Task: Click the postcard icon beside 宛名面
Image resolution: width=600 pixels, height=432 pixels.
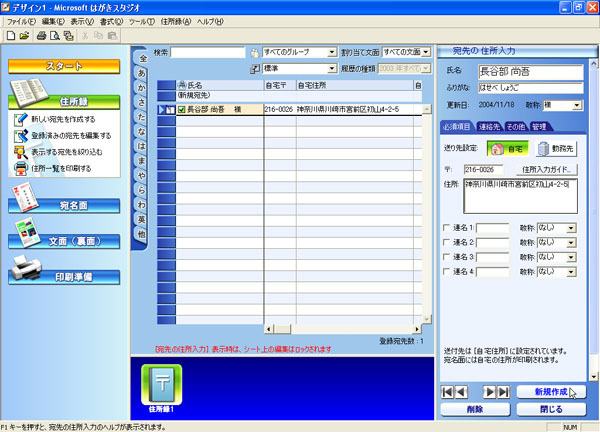Action: (25, 196)
